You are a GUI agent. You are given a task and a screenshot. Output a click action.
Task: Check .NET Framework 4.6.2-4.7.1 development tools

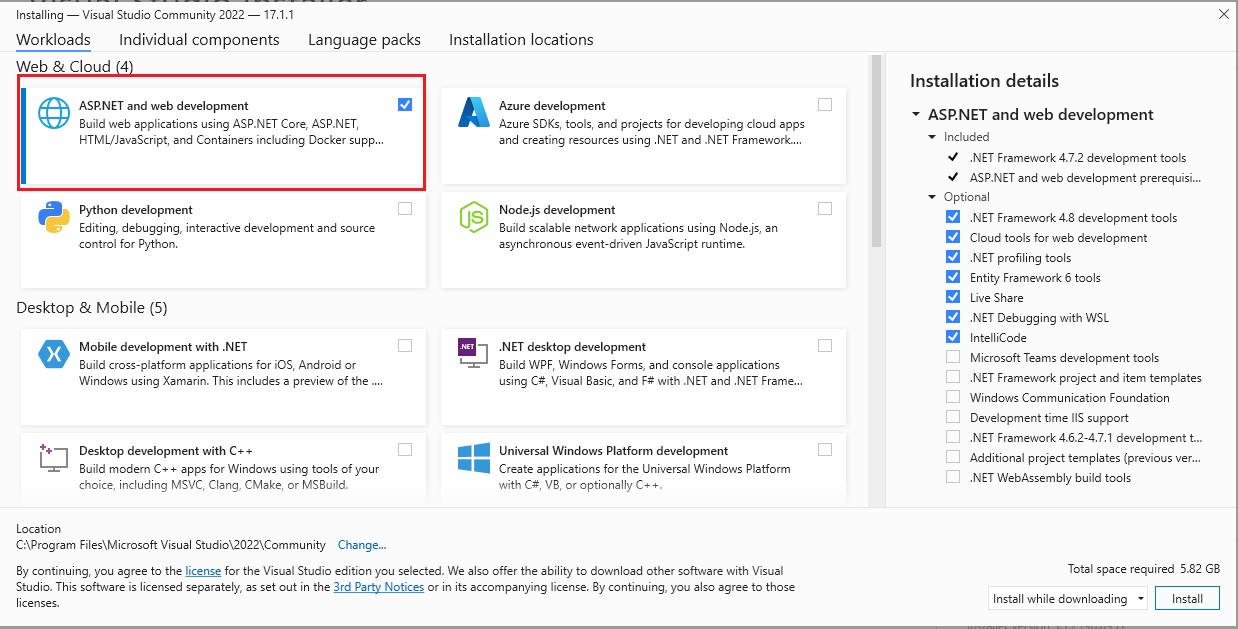(953, 437)
